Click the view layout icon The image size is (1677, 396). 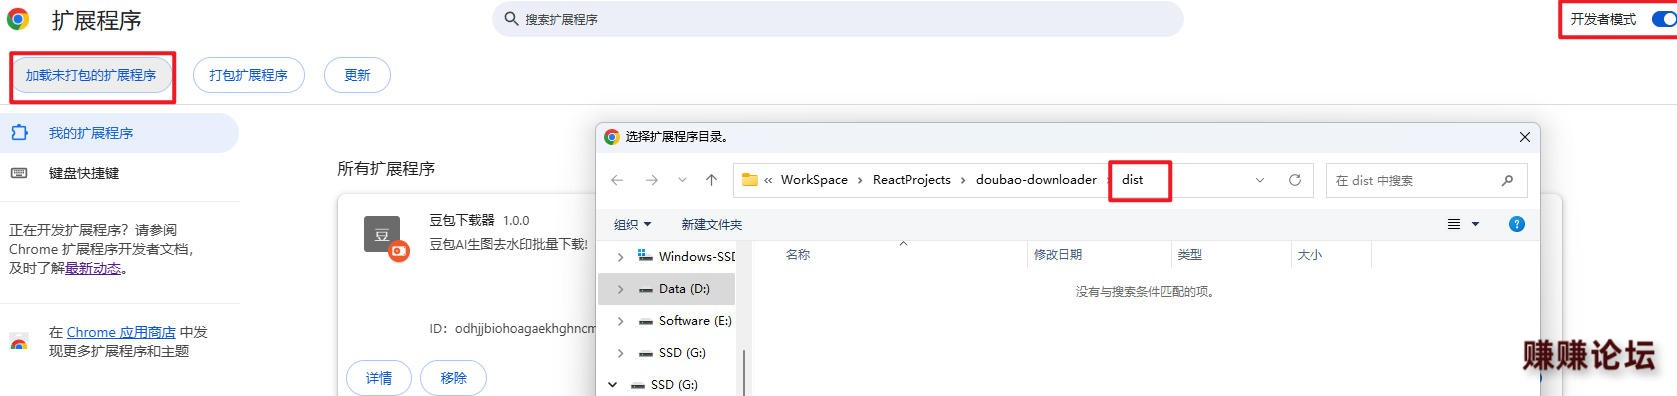coord(1454,224)
